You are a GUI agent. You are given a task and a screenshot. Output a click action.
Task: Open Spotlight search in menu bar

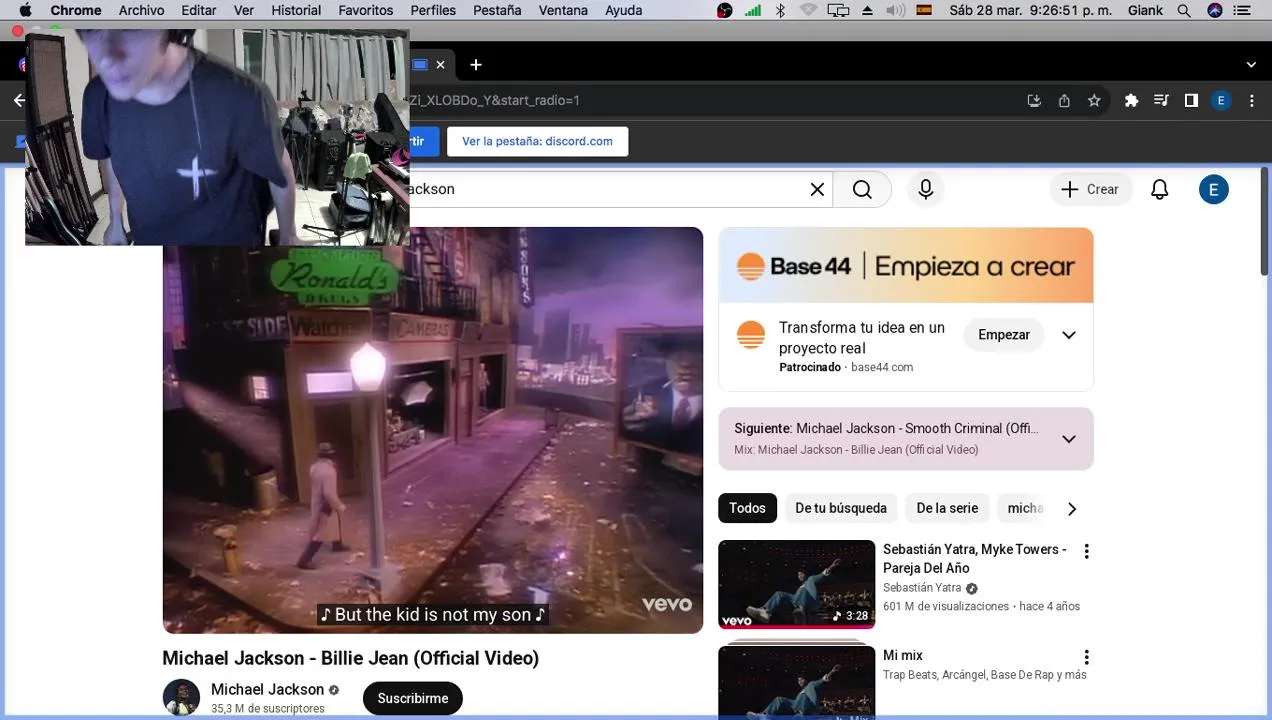1184,10
